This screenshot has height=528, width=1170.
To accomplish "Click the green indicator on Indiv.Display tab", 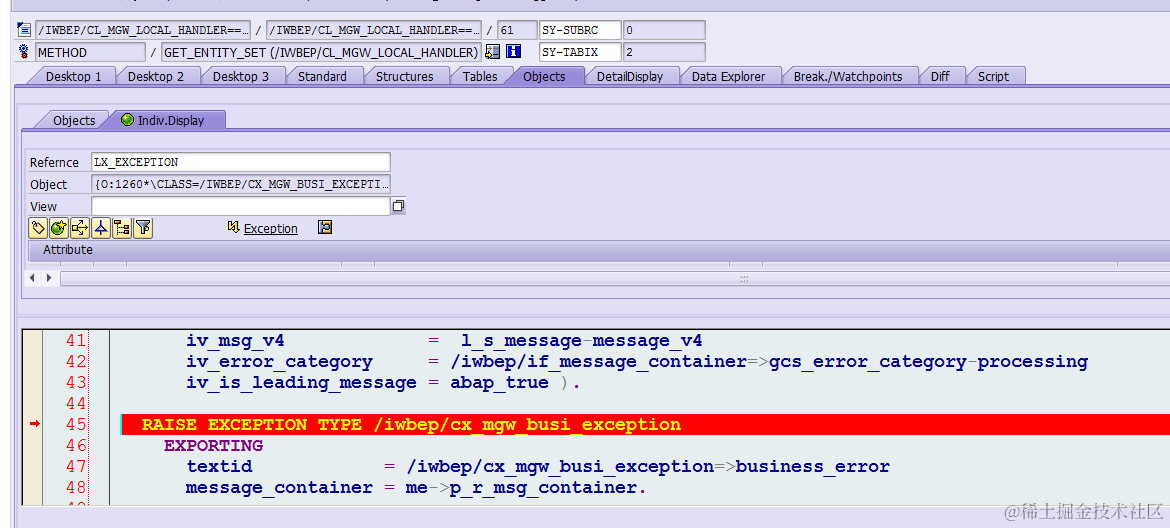I will pos(128,119).
